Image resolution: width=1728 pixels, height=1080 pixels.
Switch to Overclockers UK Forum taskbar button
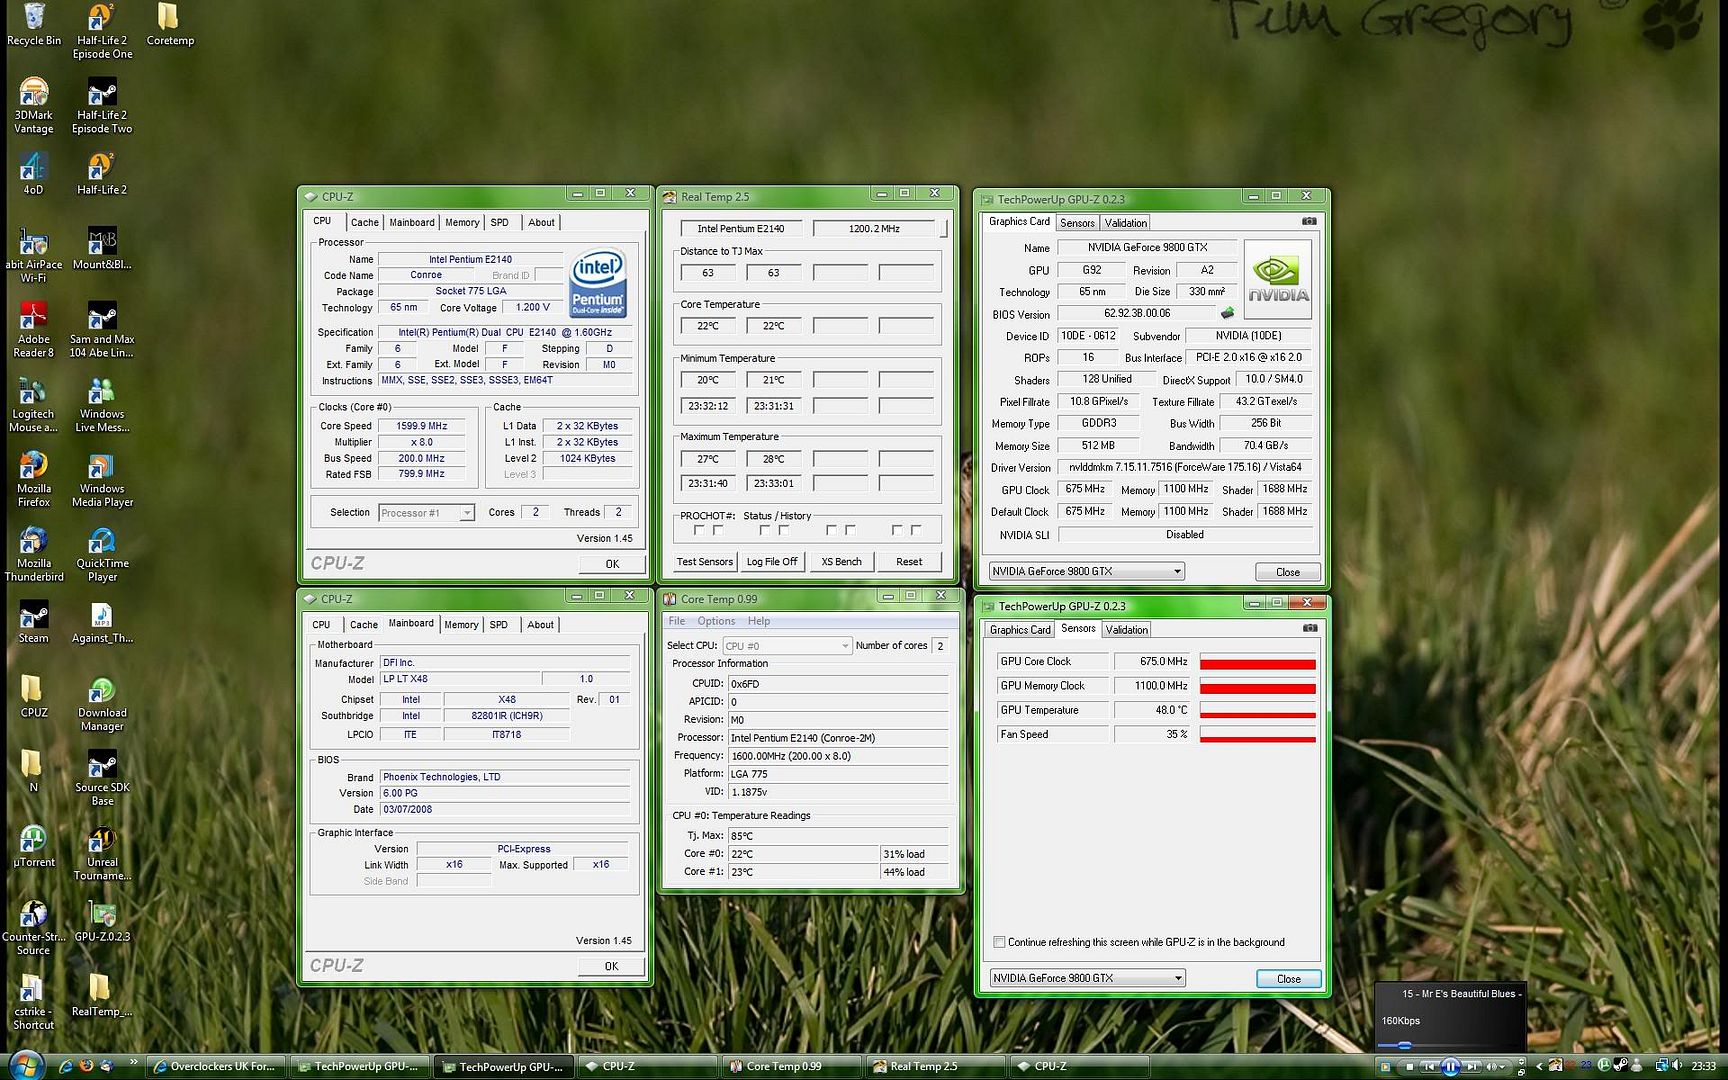coord(216,1066)
